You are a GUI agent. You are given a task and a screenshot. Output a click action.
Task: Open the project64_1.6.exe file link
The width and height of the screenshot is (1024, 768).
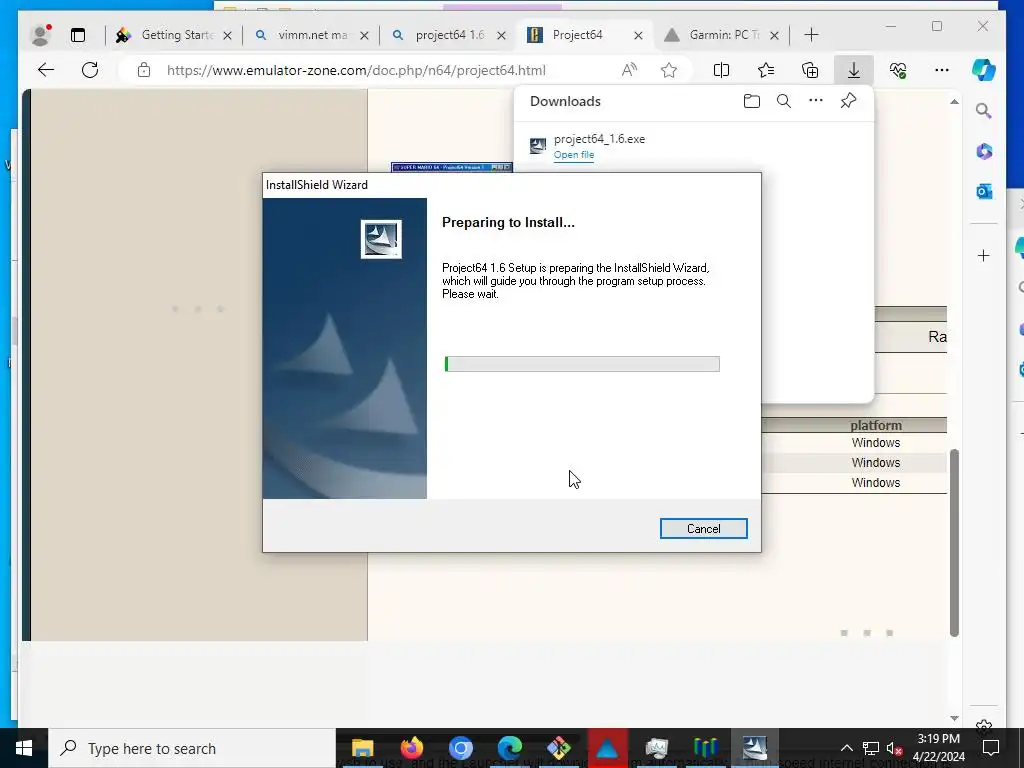point(573,155)
